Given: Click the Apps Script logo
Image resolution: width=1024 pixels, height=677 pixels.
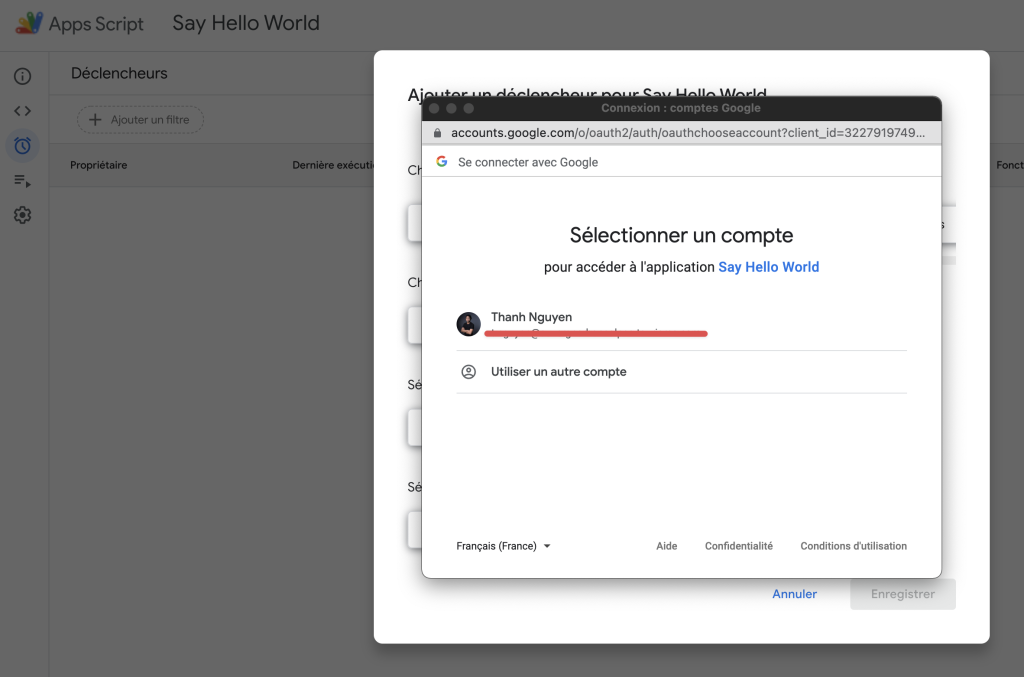Looking at the screenshot, I should [x=29, y=23].
